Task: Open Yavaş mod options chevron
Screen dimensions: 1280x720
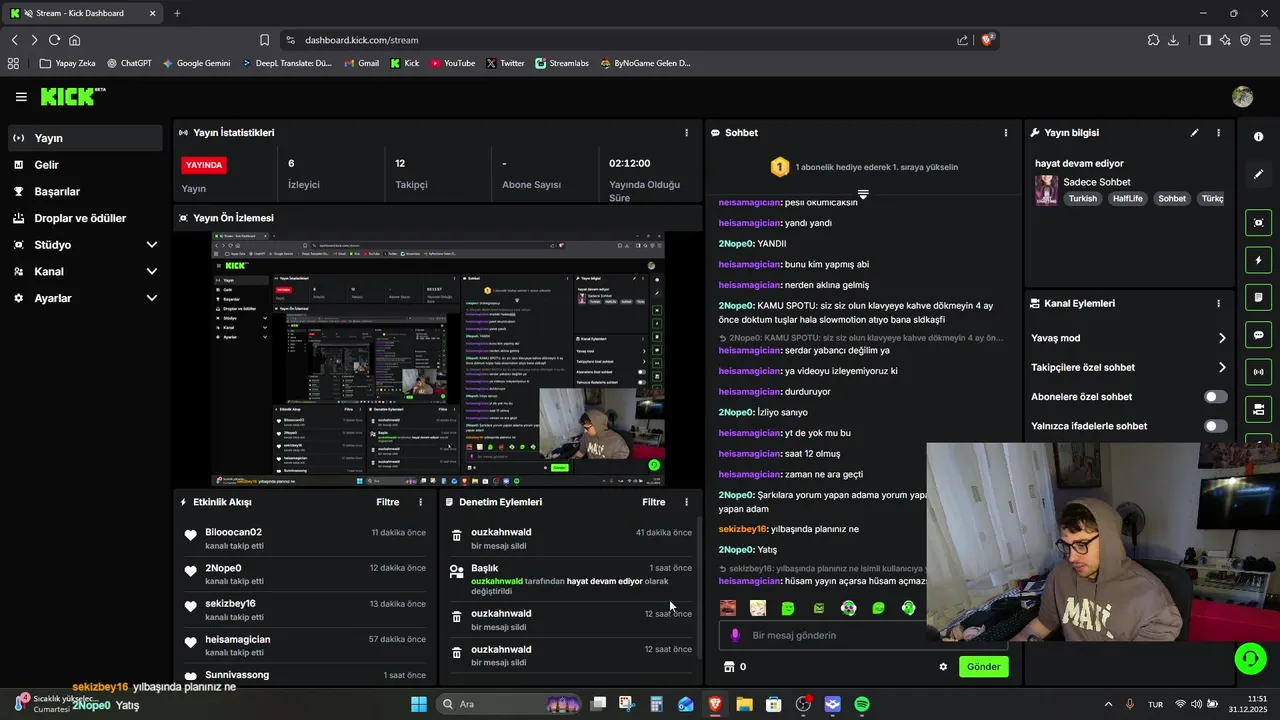Action: (x=1222, y=338)
